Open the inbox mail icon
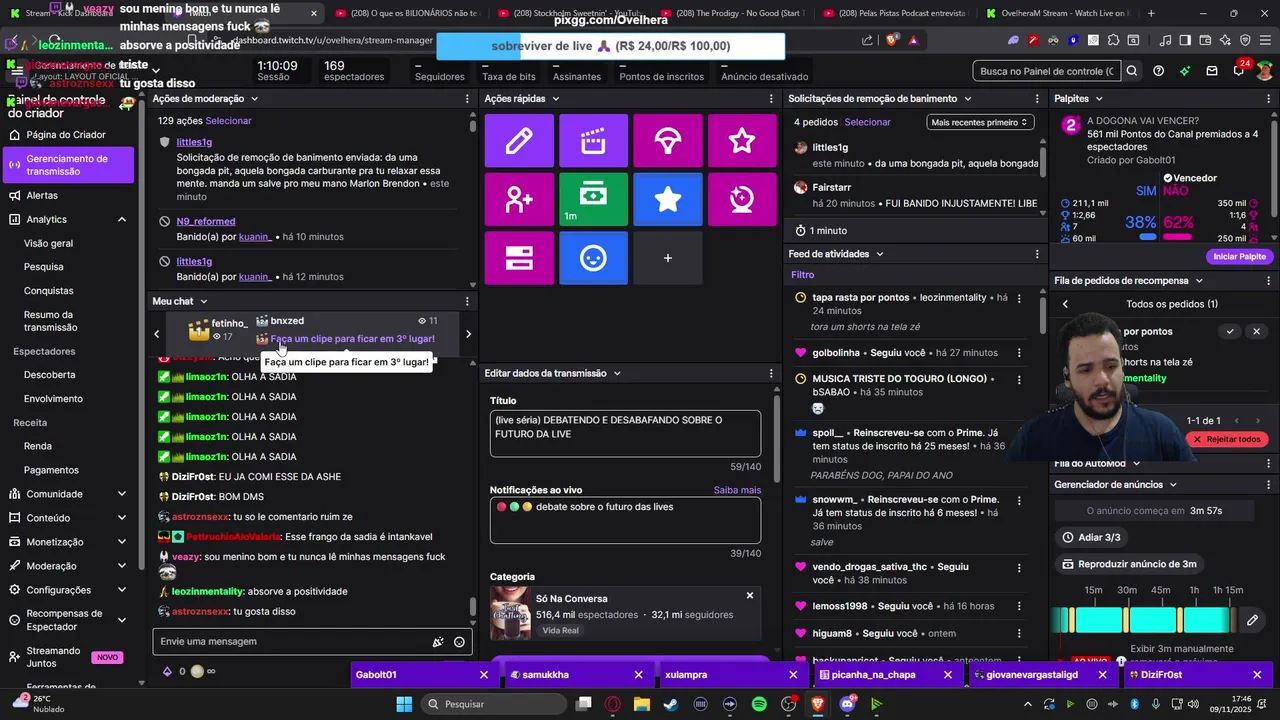 [x=1212, y=71]
